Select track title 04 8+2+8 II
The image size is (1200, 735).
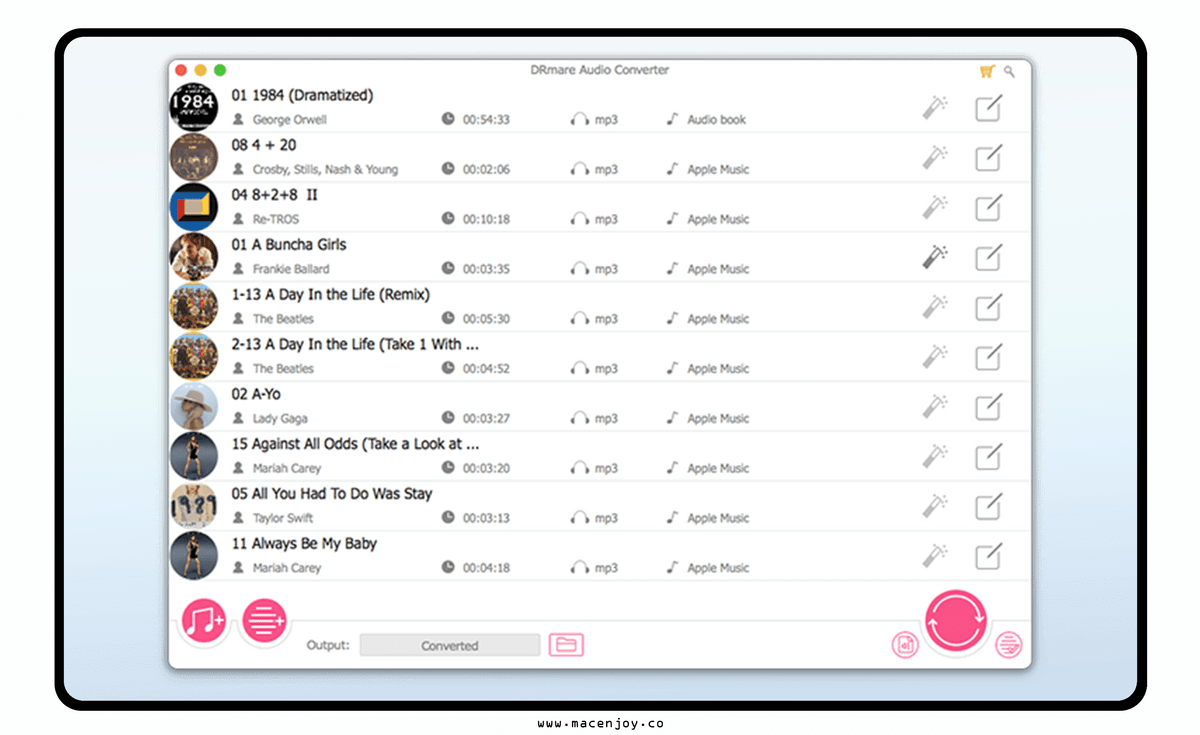[275, 195]
